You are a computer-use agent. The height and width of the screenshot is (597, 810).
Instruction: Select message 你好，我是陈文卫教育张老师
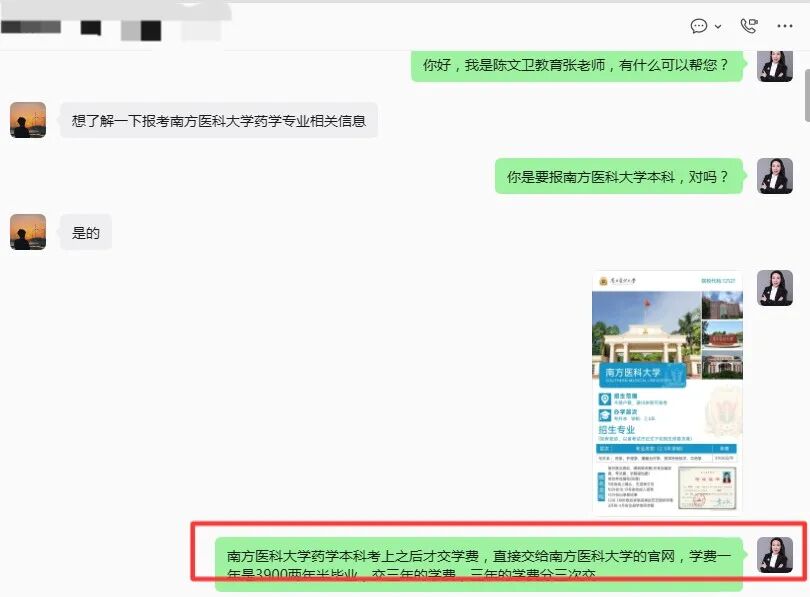click(x=577, y=66)
